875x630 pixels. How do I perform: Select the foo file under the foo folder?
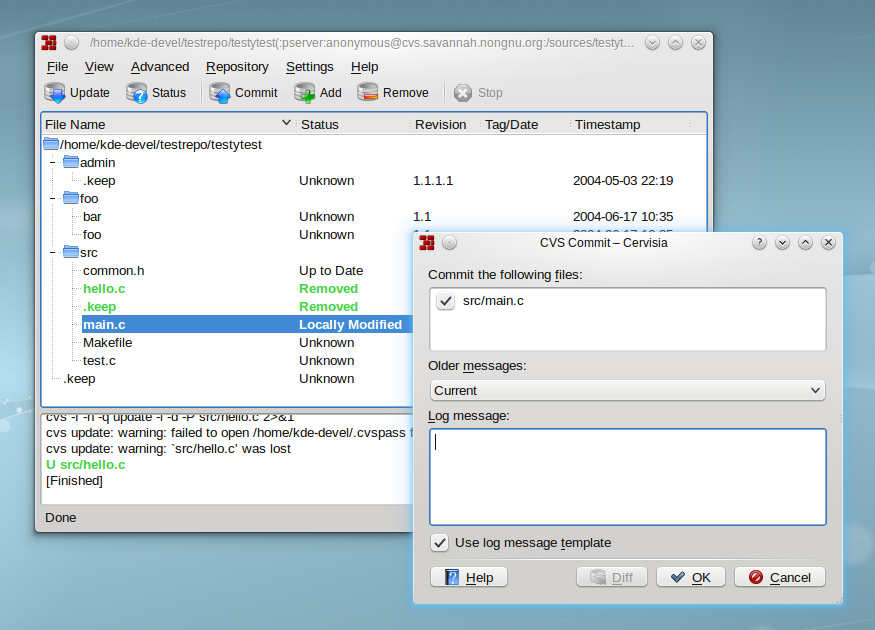(x=92, y=234)
